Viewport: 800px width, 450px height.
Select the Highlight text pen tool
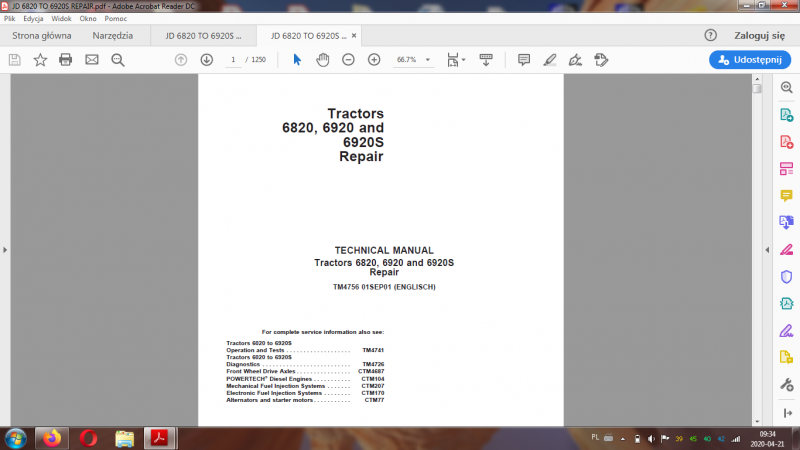click(549, 60)
